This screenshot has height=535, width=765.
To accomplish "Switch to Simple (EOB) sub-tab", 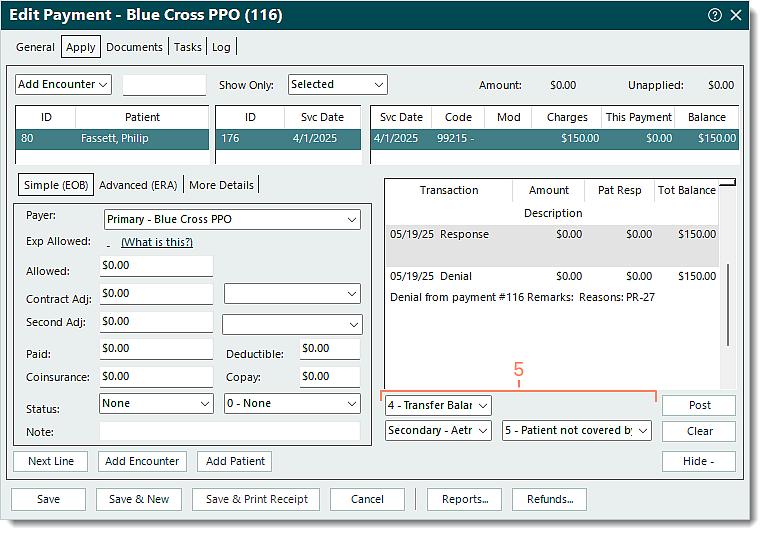I will (56, 185).
